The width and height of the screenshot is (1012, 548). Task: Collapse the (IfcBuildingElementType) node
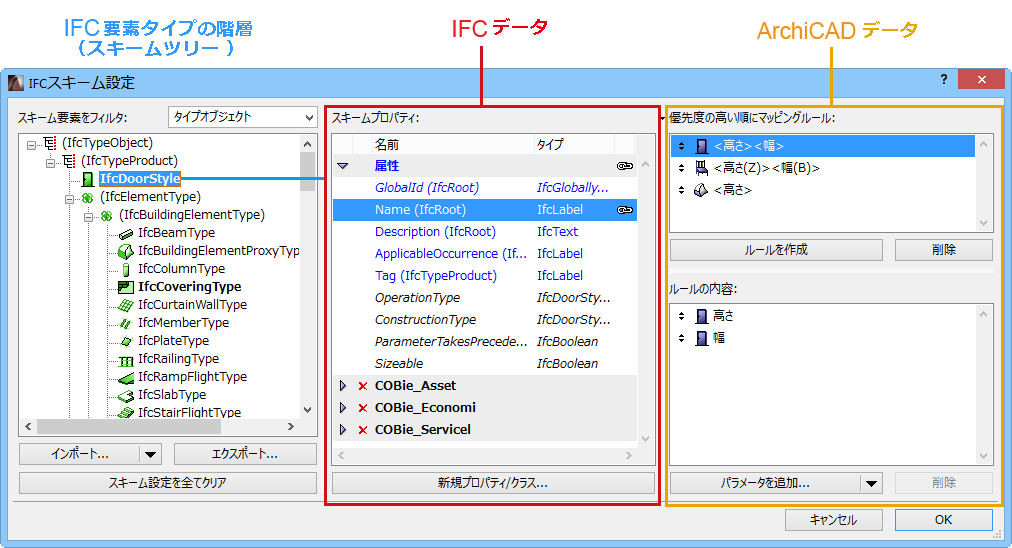(x=88, y=218)
